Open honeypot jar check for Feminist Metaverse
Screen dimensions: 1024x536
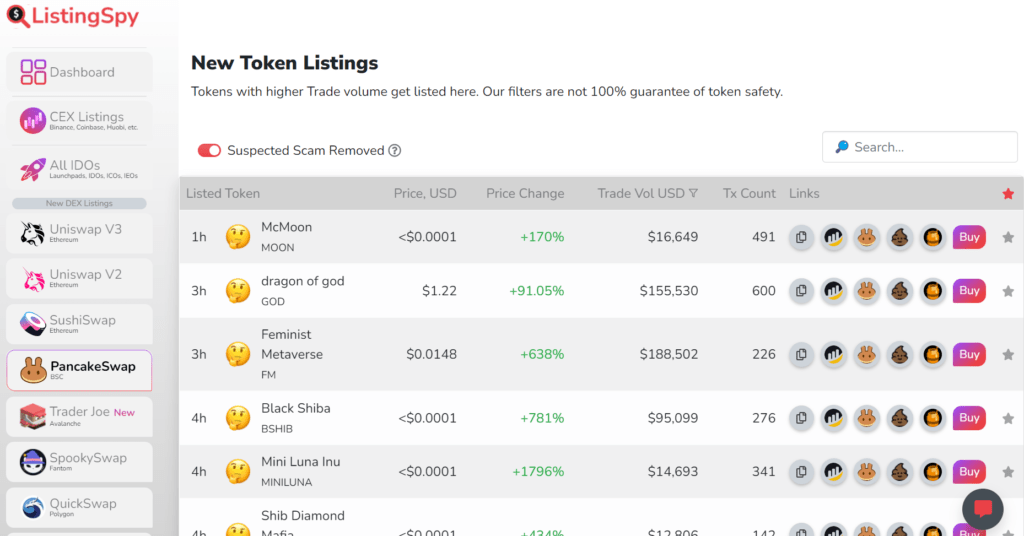pyautogui.click(x=933, y=355)
